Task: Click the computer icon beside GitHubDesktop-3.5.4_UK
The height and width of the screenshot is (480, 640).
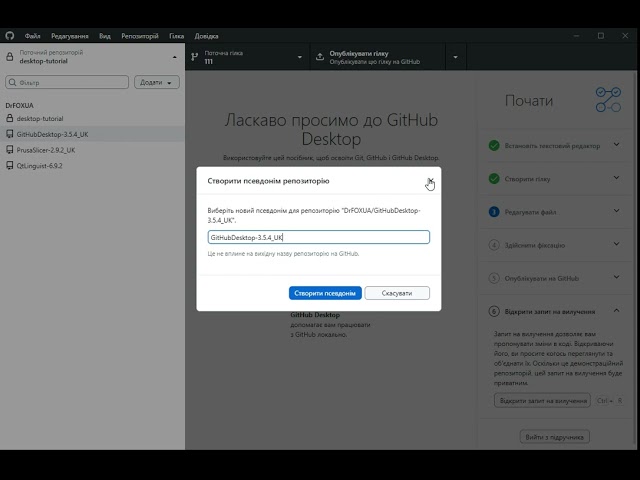Action: [10, 134]
